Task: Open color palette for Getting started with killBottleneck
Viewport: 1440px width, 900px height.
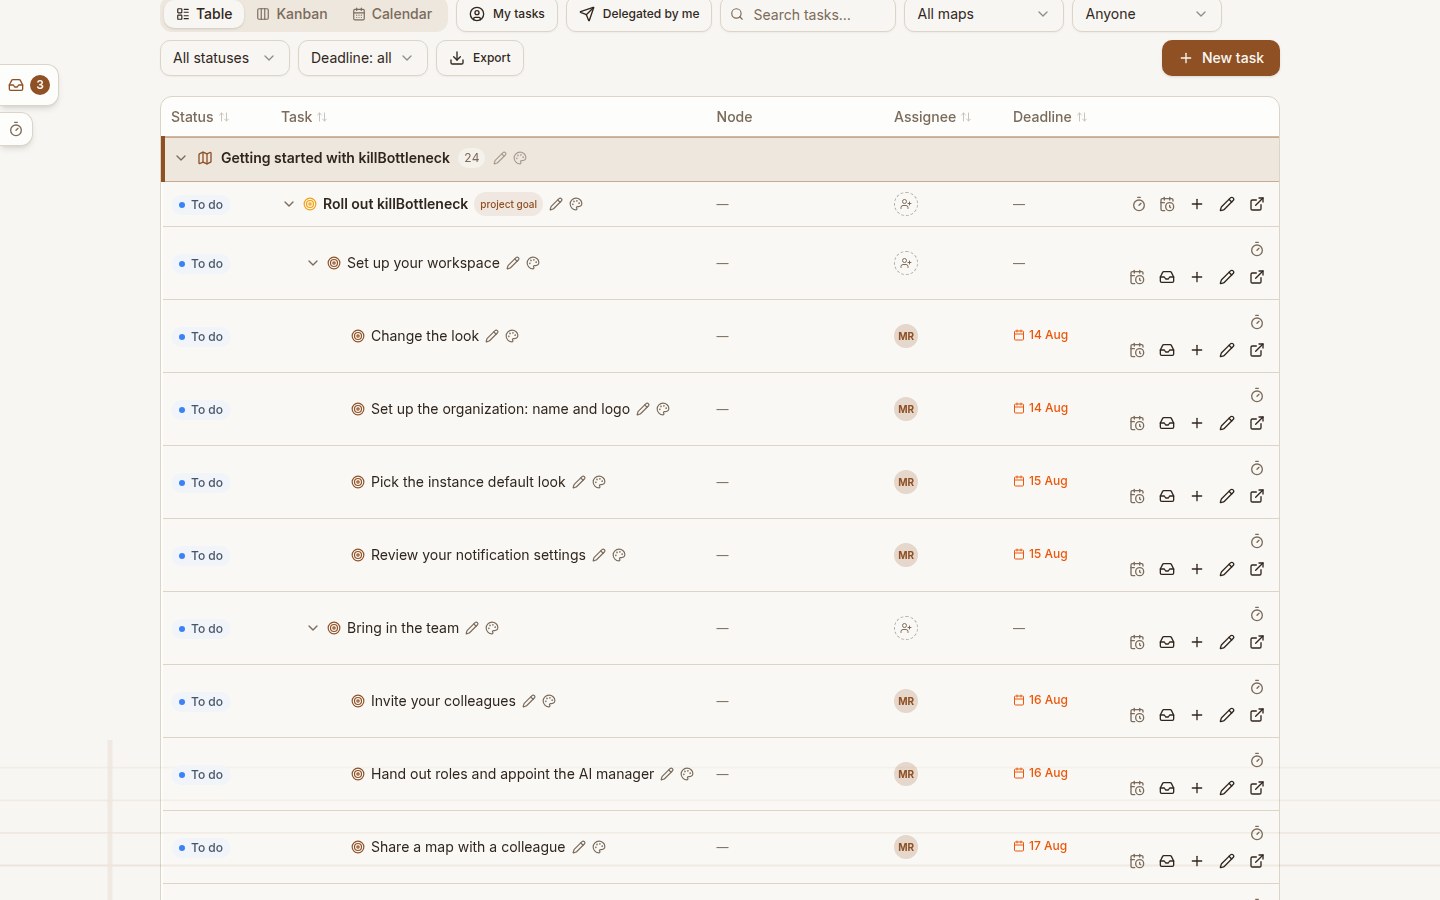Action: coord(520,158)
